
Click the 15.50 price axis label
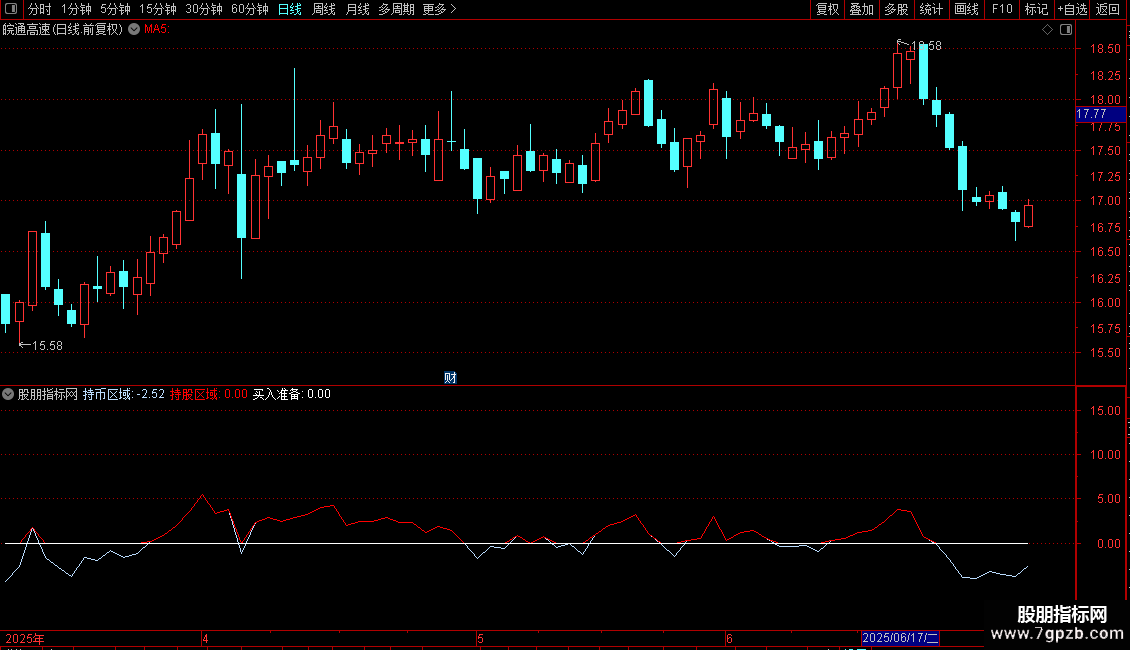[1105, 353]
